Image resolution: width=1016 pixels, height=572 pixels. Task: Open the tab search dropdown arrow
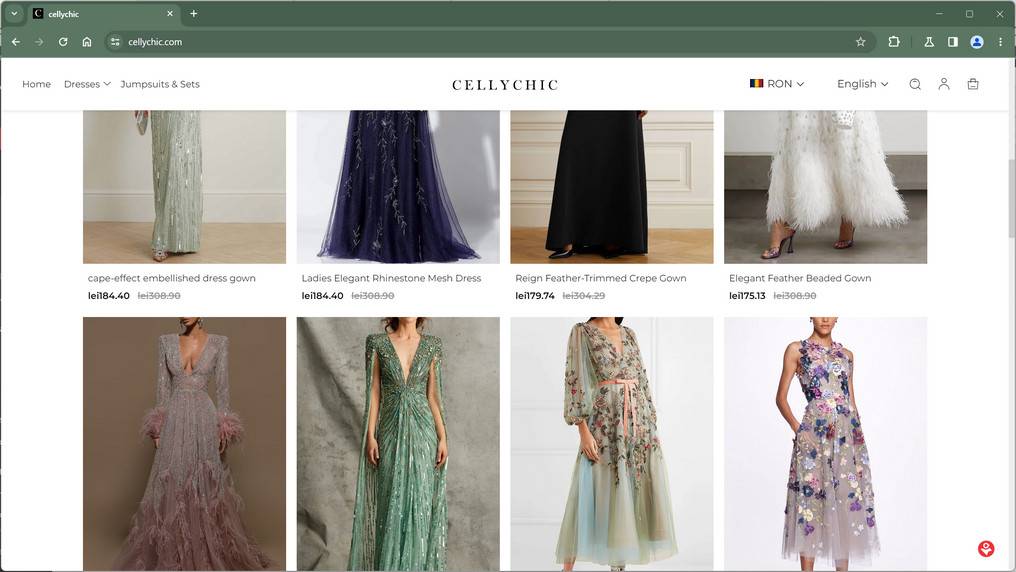[14, 13]
